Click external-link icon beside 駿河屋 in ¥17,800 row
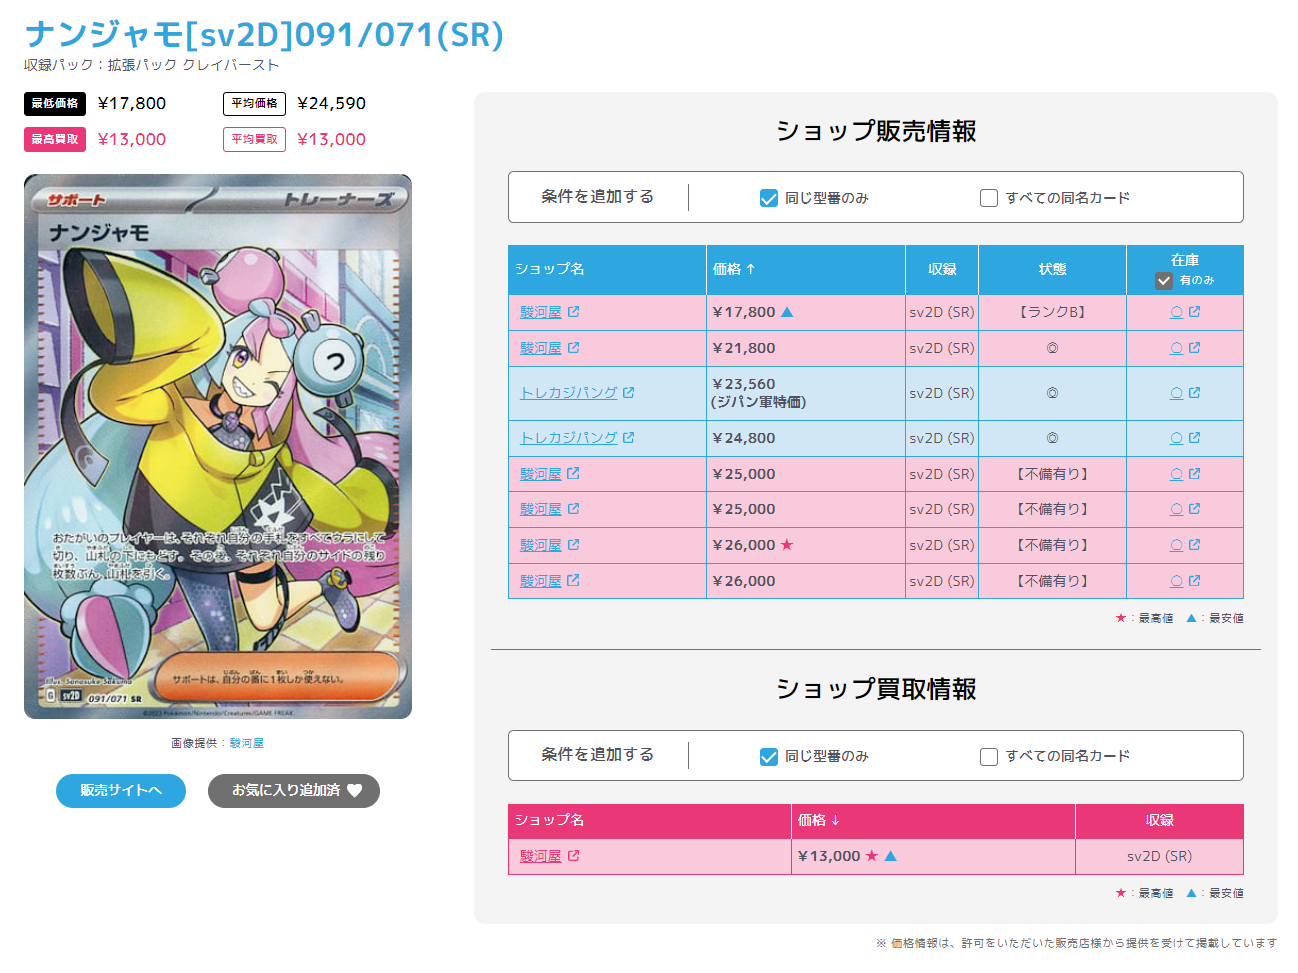The height and width of the screenshot is (973, 1298). coord(573,312)
